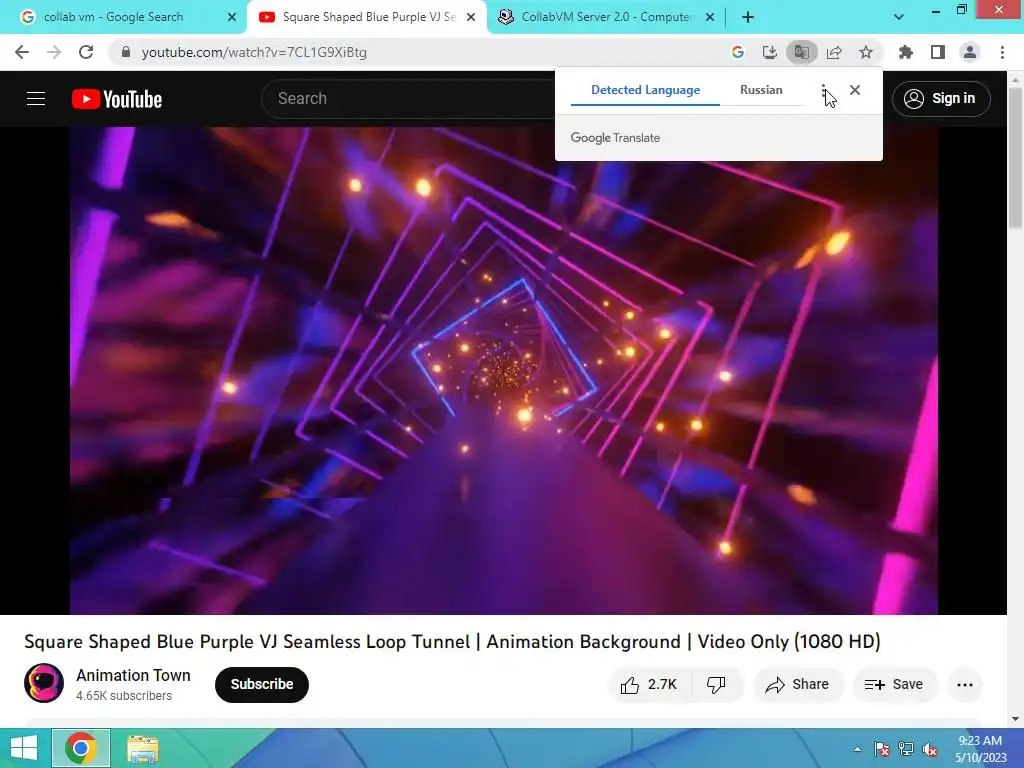
Task: Click the browser forward arrow
Action: tap(54, 52)
